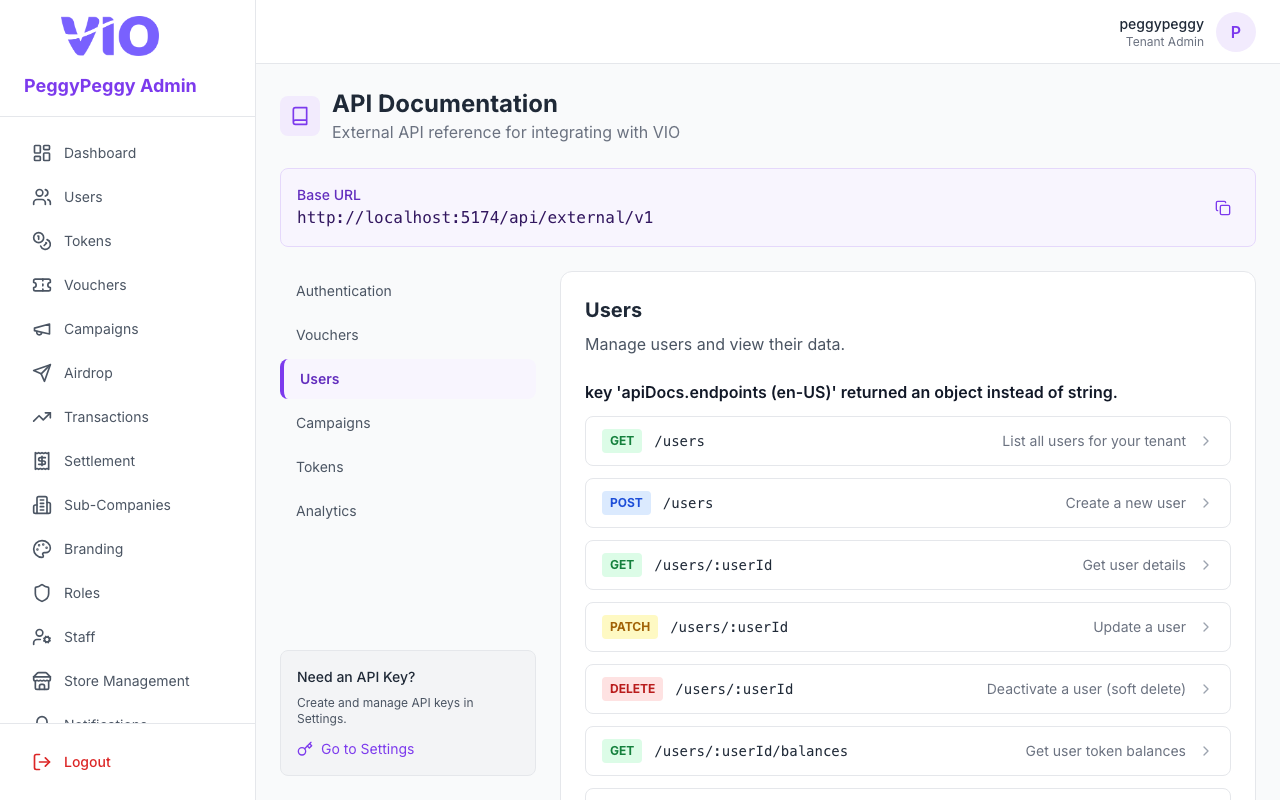Click the Campaigns megaphone icon

pos(42,329)
